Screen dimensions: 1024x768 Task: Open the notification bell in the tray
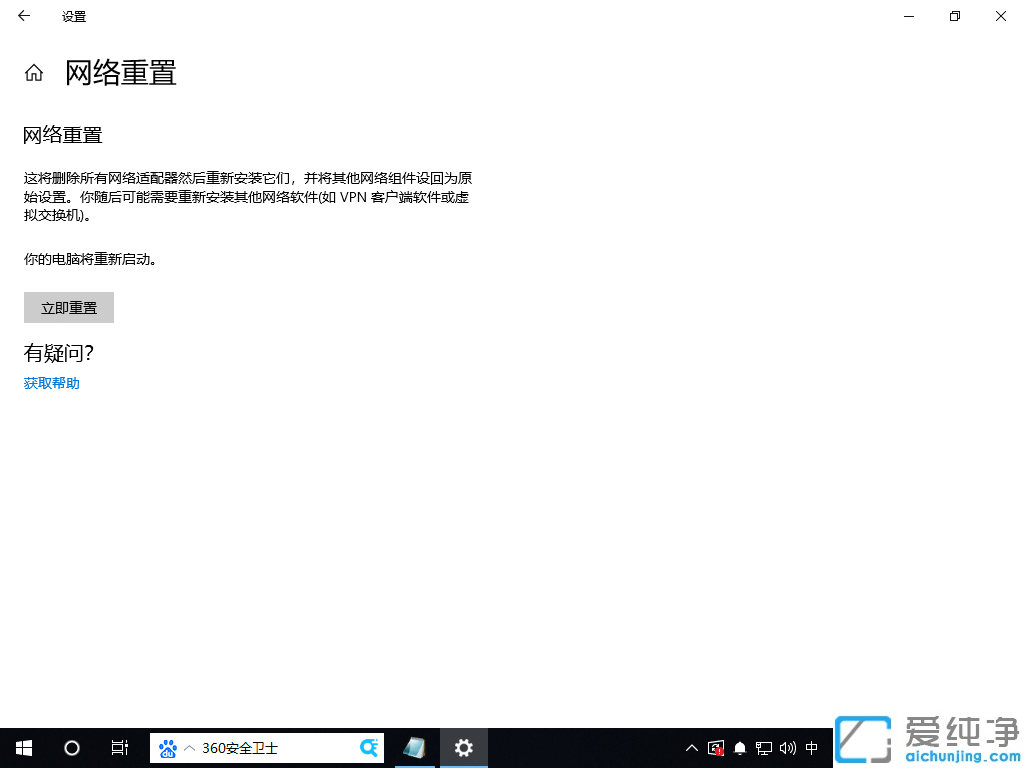pos(740,747)
